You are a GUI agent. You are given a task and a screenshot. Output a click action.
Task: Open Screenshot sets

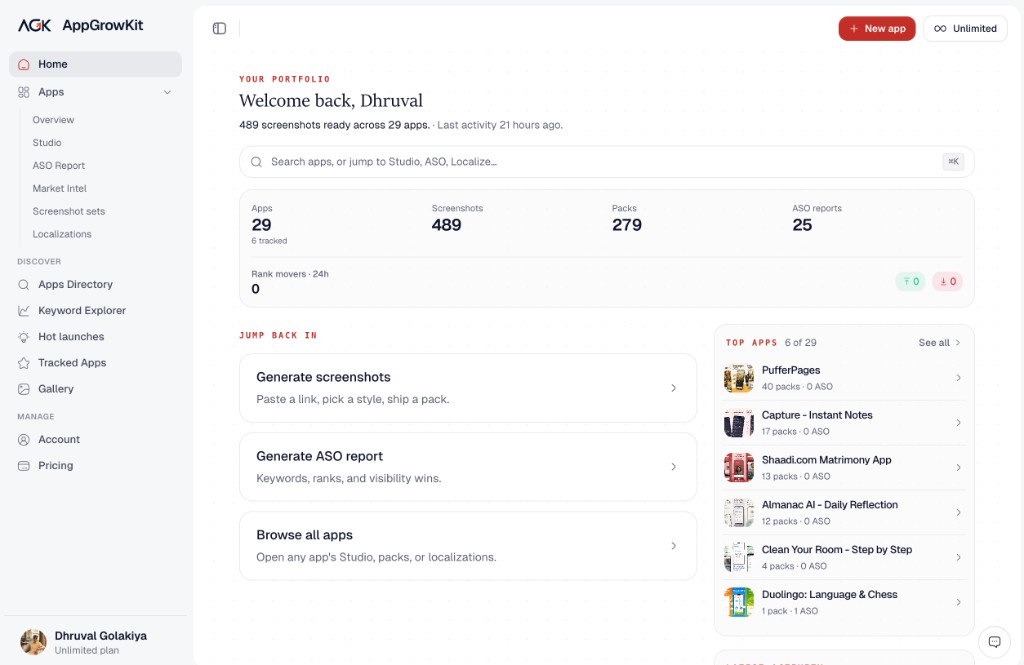point(69,211)
